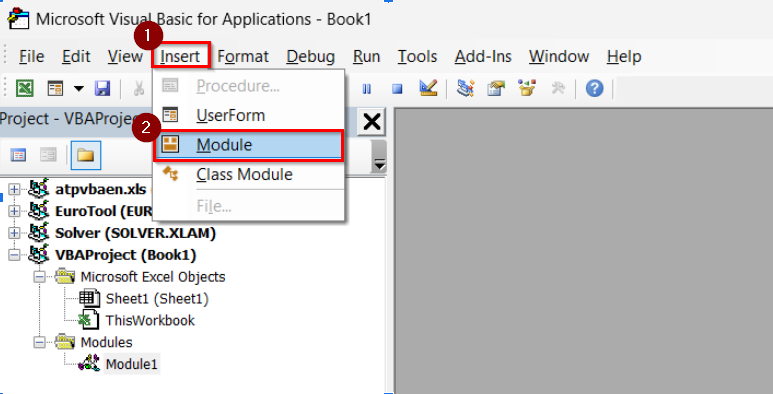Screen dimensions: 773x394
Task: Toggle Design Mode ruler icon
Action: [x=428, y=88]
